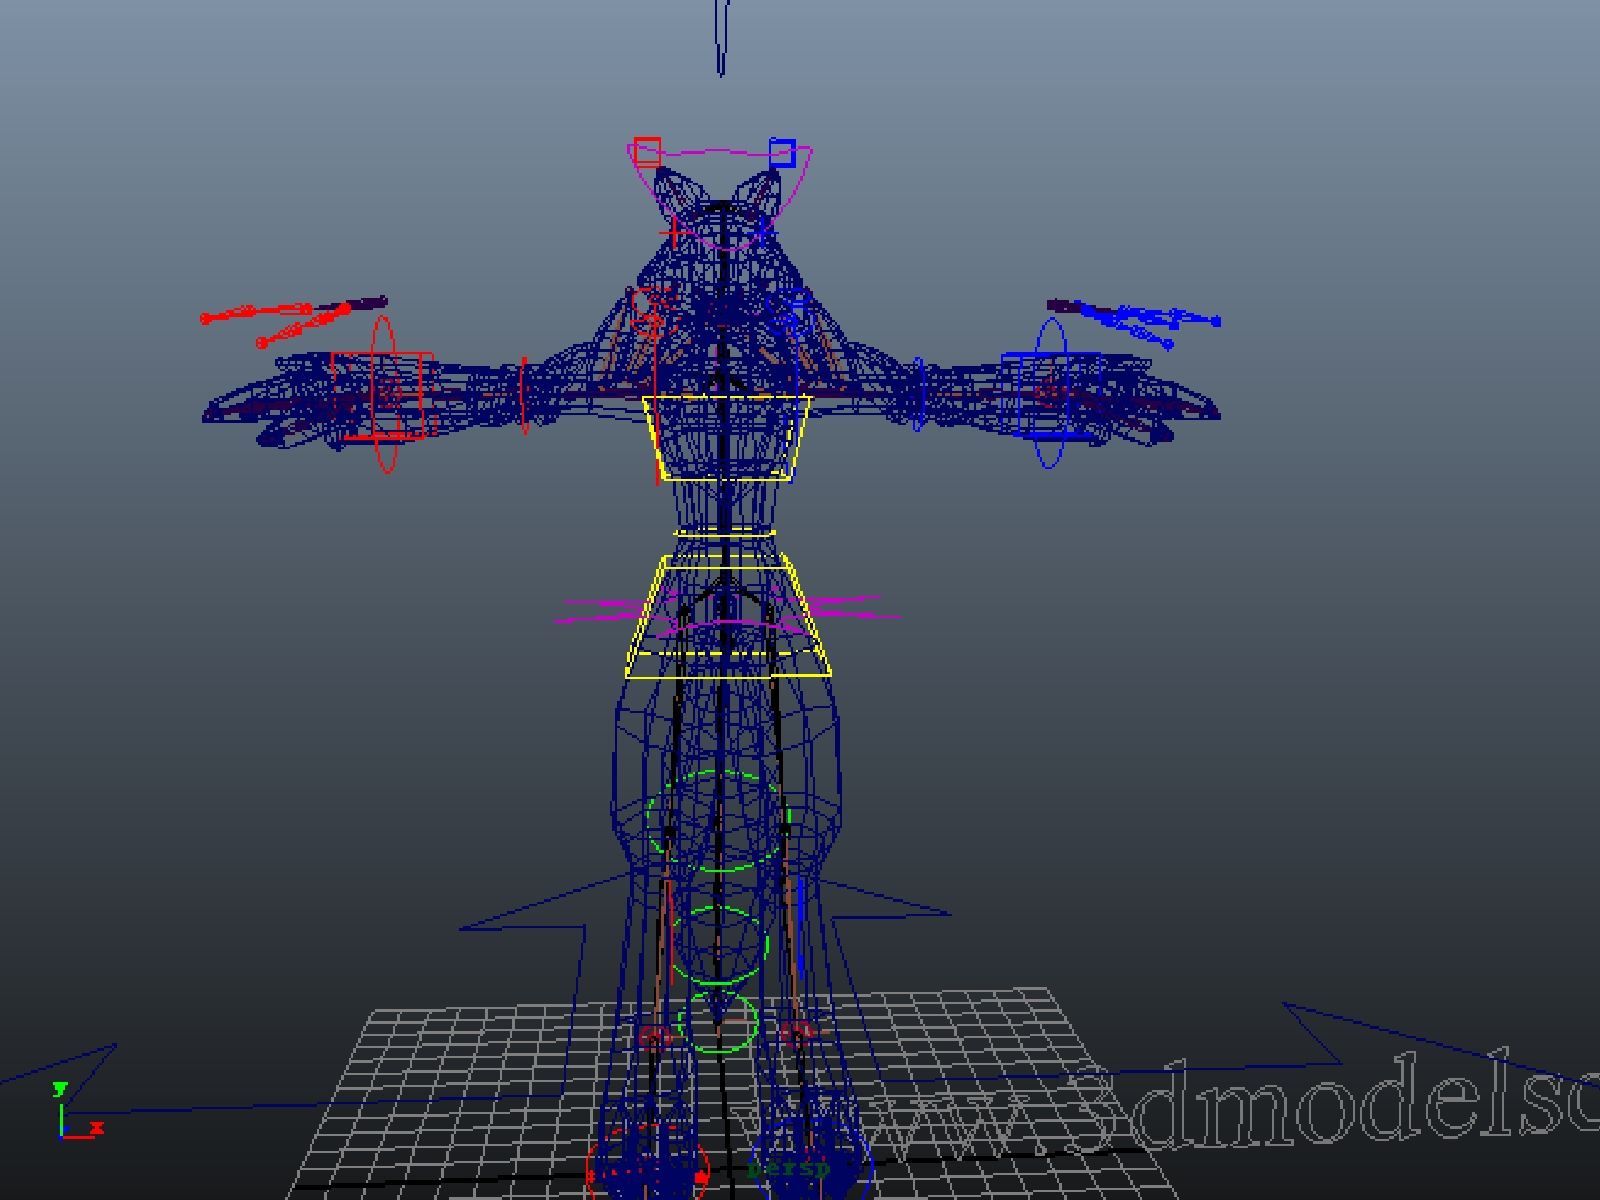Pick the magenta head control curve
This screenshot has width=1600, height=1200.
click(720, 197)
